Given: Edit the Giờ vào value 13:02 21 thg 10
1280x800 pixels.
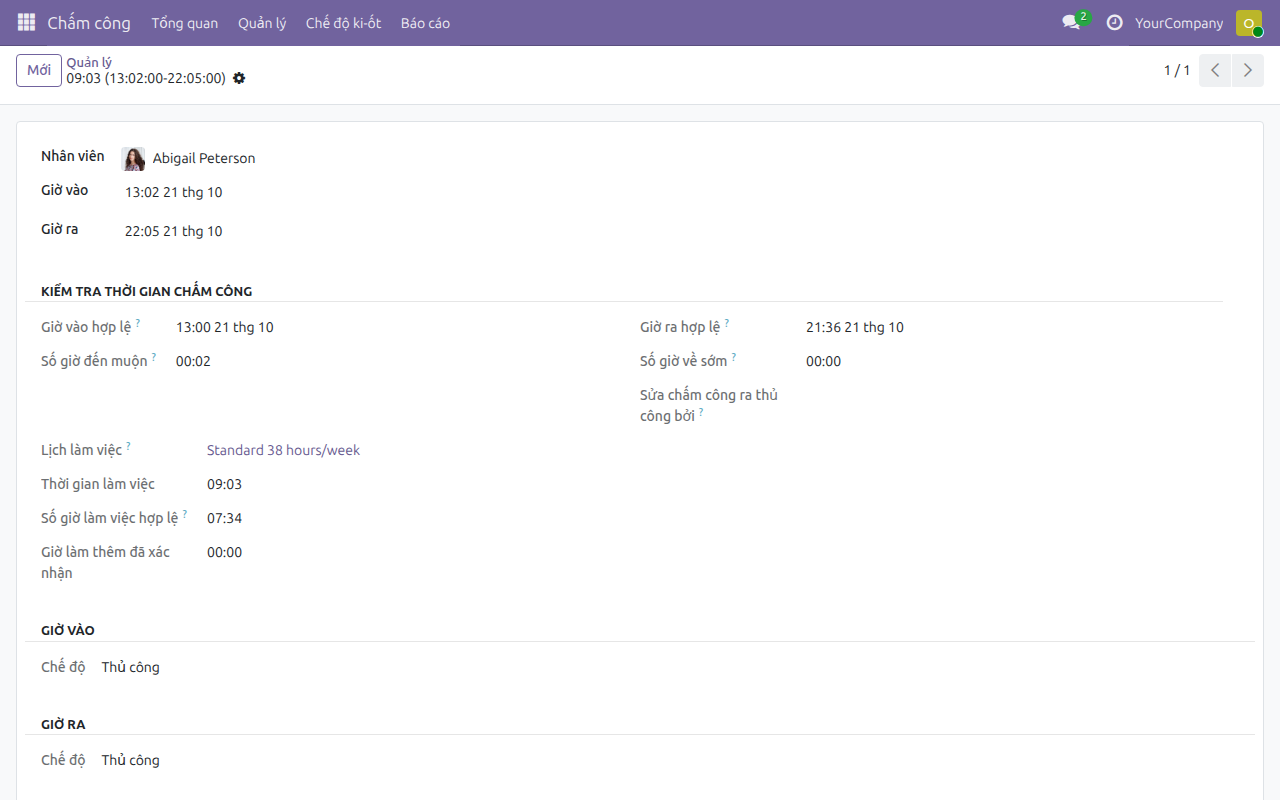Looking at the screenshot, I should pos(174,192).
